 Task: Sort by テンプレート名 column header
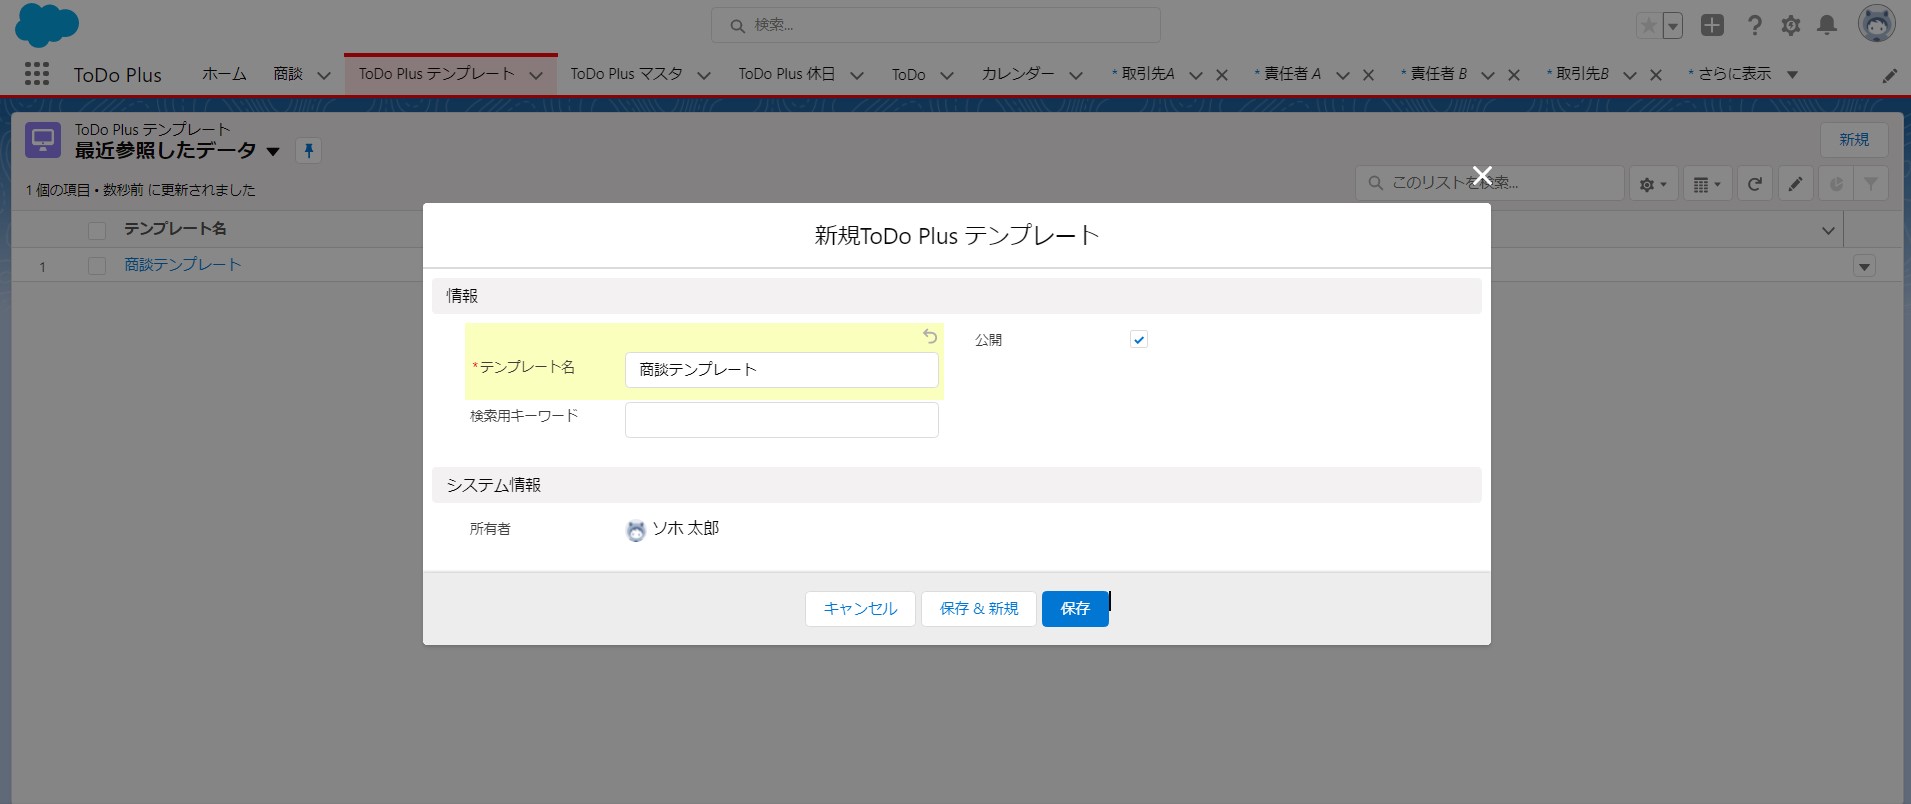(175, 229)
